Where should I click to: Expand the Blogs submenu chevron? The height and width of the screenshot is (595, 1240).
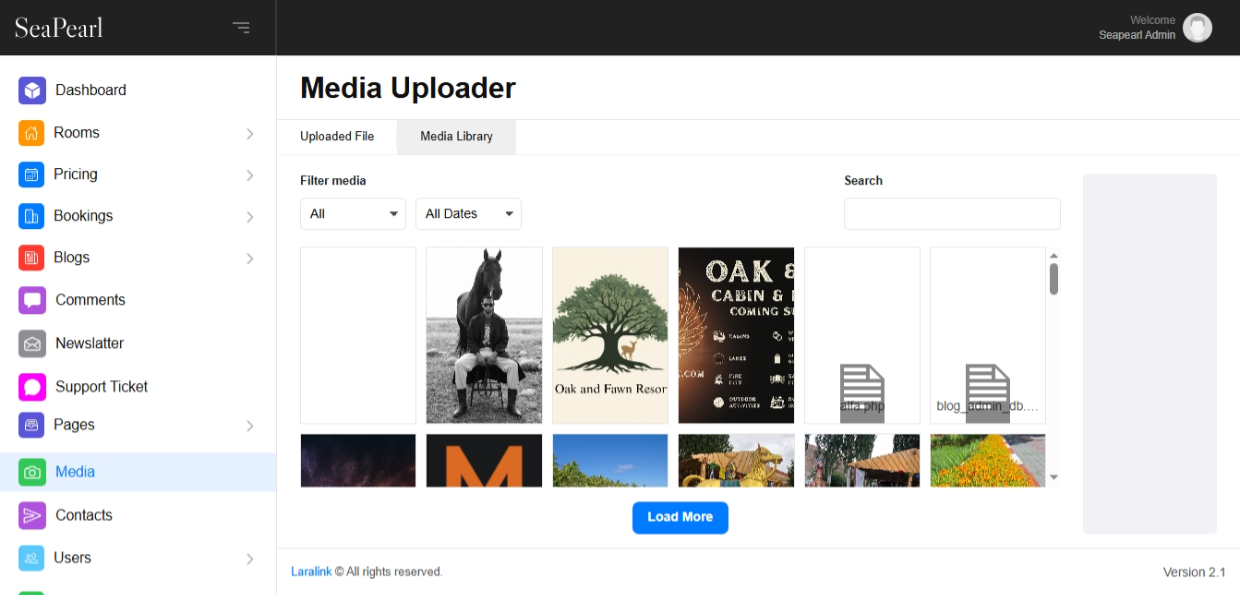tap(250, 258)
